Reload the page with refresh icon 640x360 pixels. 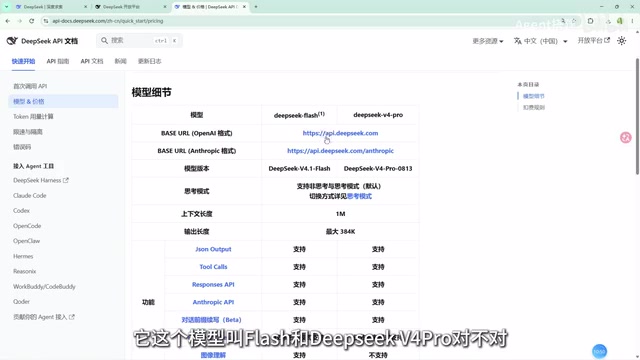click(31, 21)
